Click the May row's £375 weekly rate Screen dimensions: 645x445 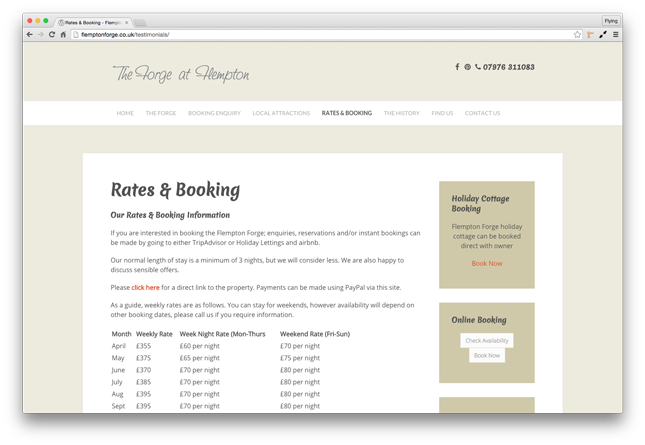[x=144, y=358]
